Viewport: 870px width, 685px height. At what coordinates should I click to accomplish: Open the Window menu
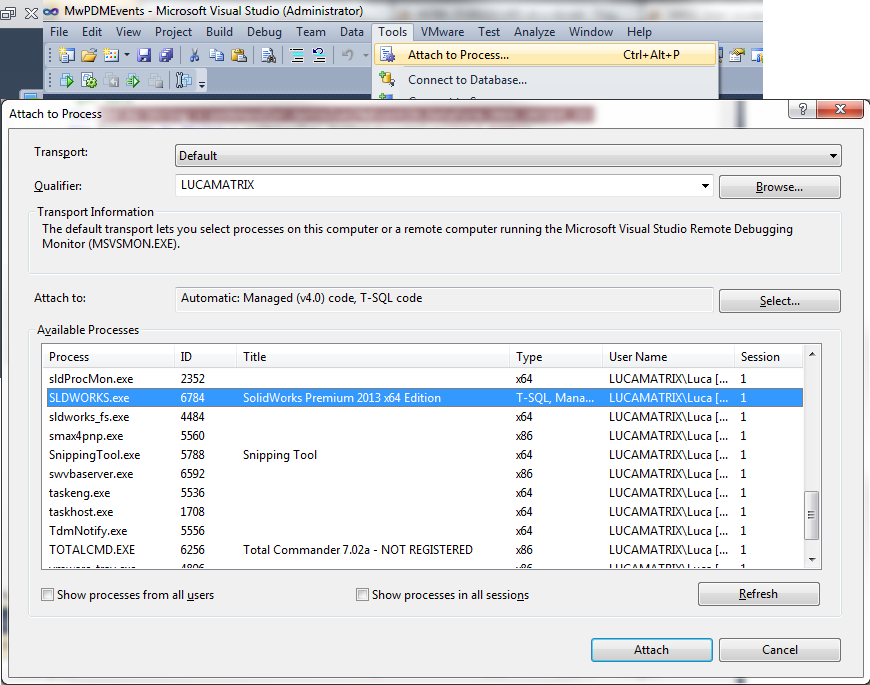click(x=590, y=32)
